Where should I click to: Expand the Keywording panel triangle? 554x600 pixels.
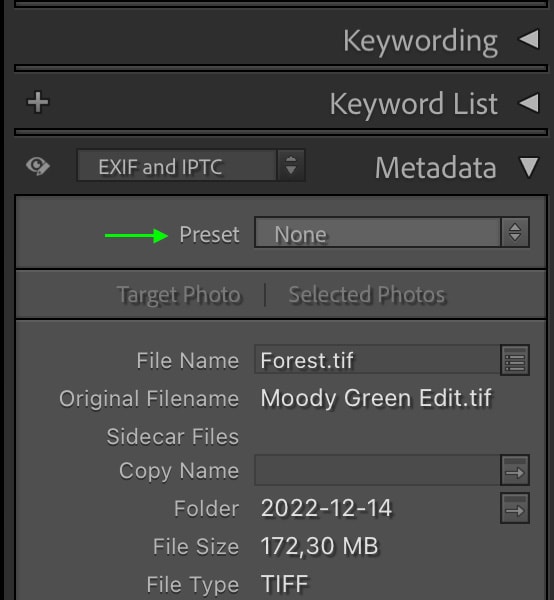tap(529, 39)
